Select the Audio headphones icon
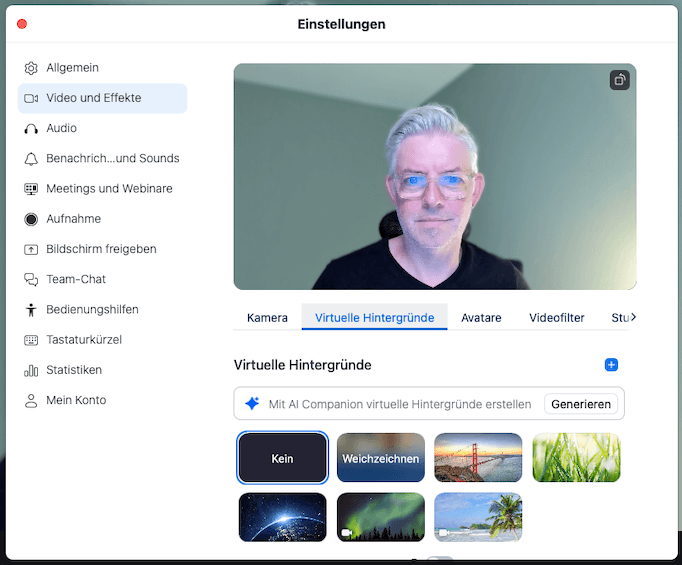 31,129
